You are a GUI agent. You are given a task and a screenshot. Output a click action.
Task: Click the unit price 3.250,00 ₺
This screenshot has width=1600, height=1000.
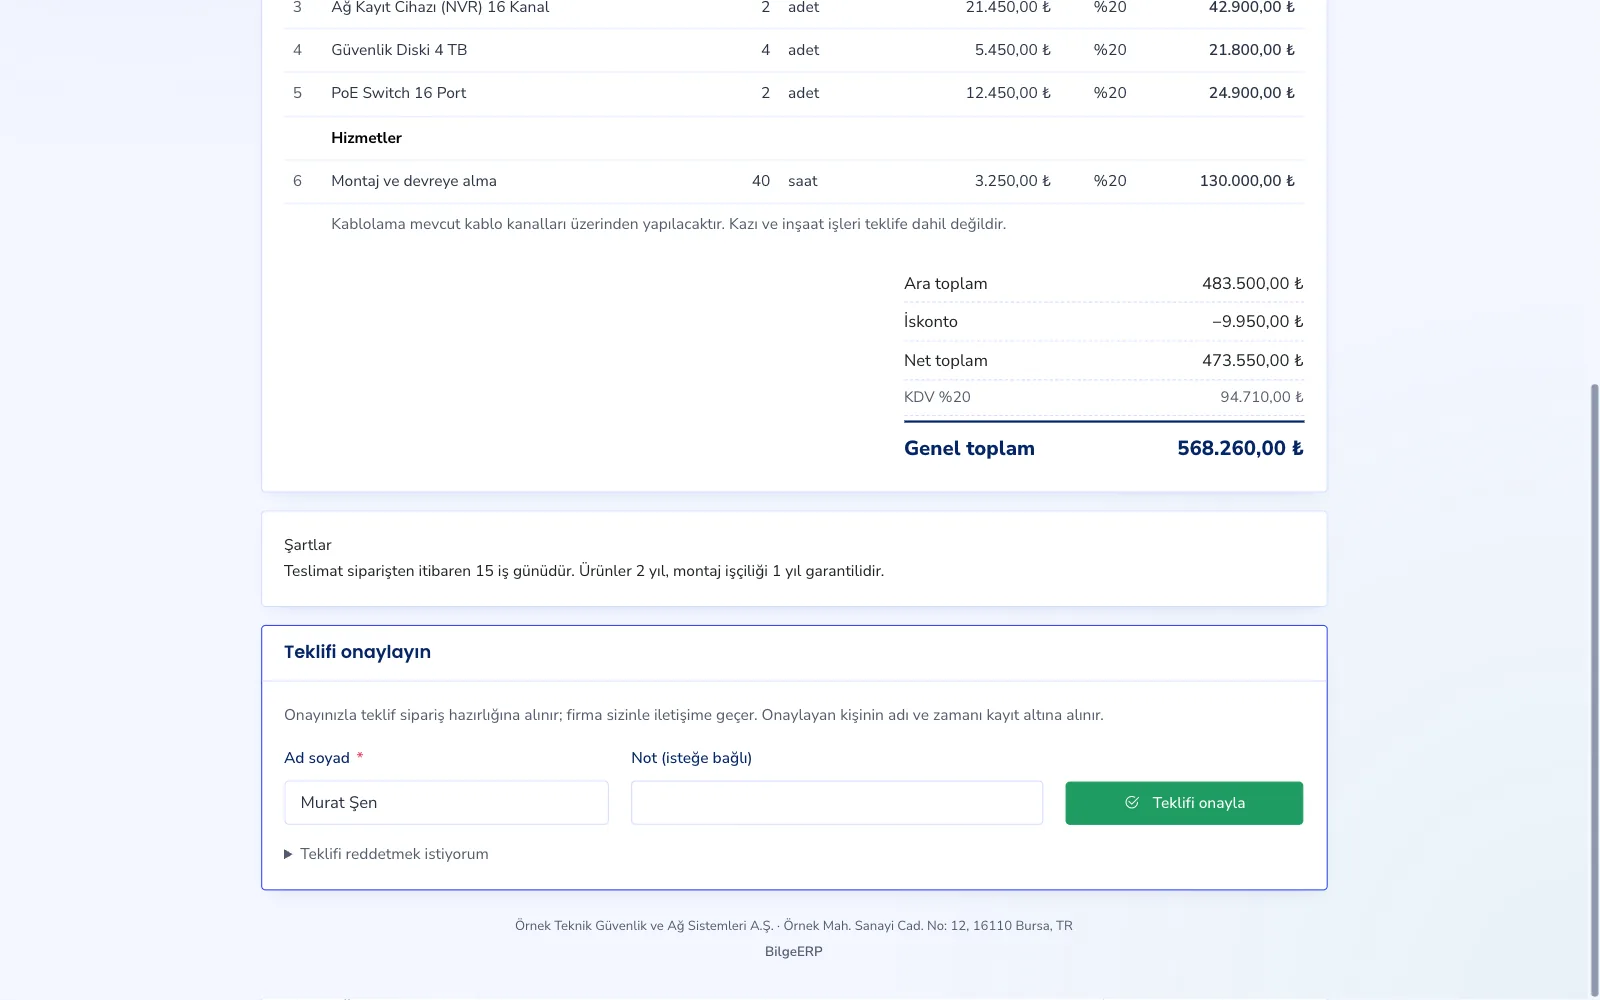pyautogui.click(x=1013, y=181)
